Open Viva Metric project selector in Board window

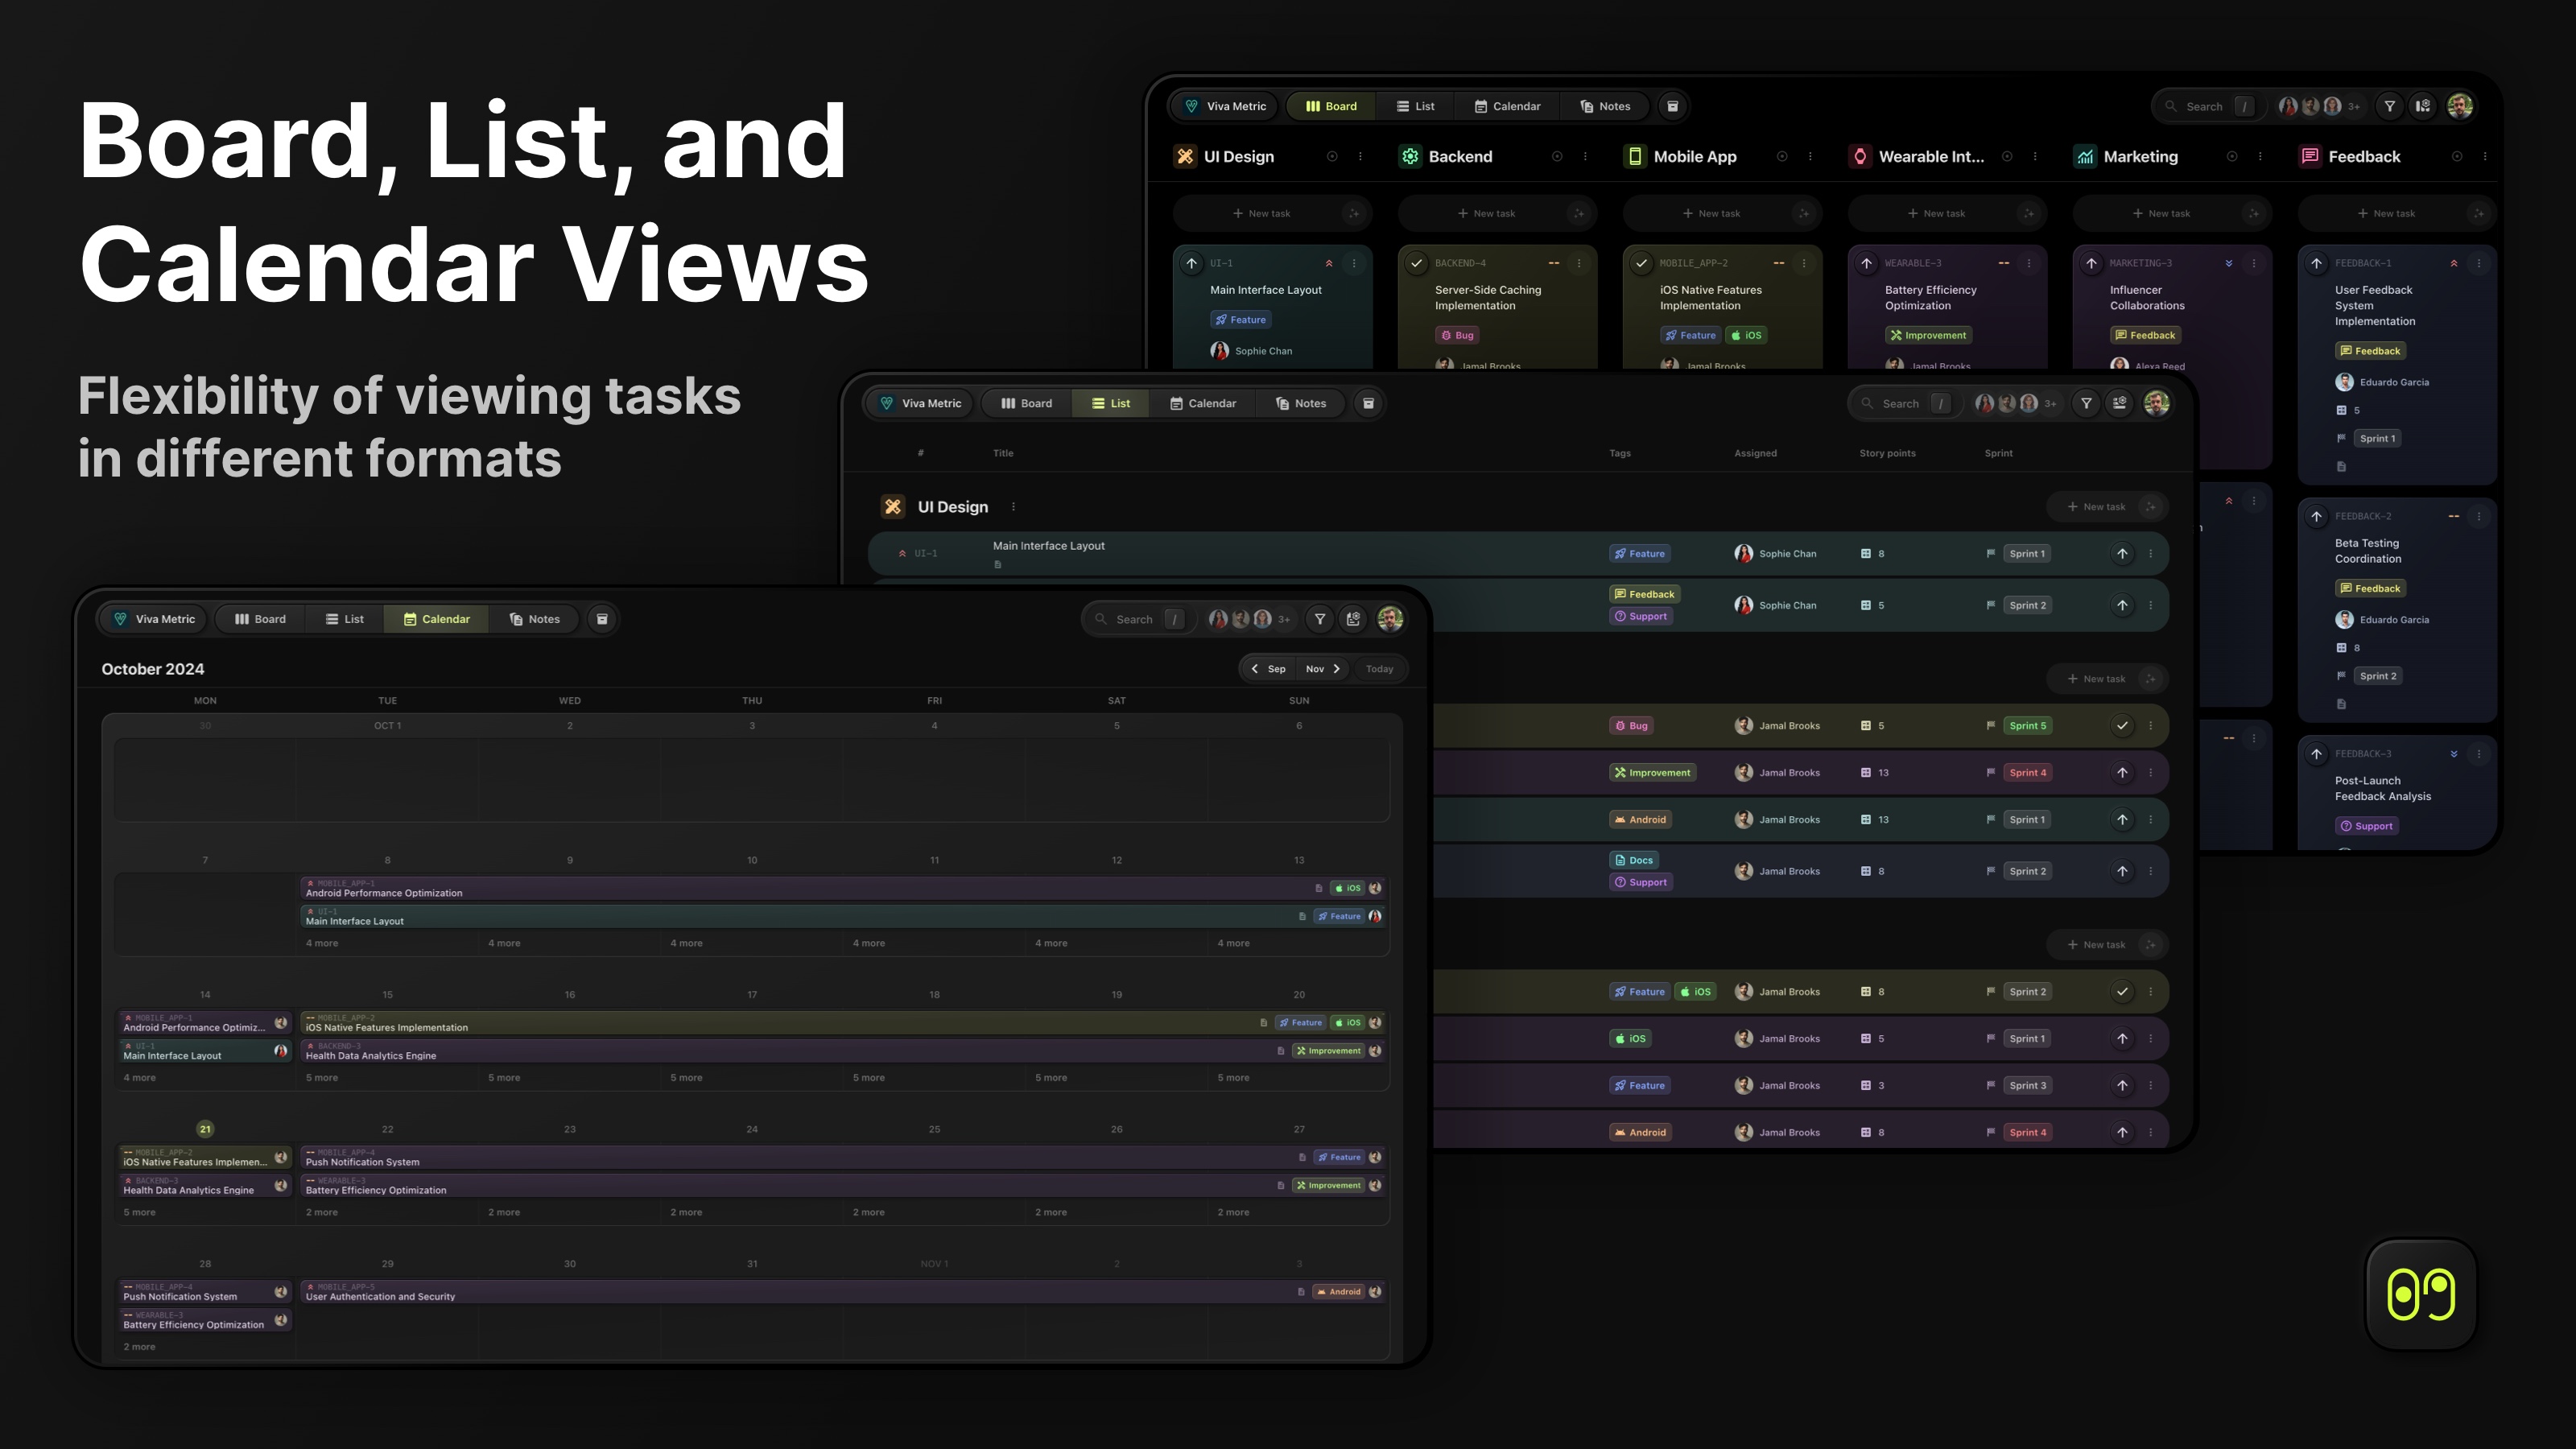[x=1225, y=106]
